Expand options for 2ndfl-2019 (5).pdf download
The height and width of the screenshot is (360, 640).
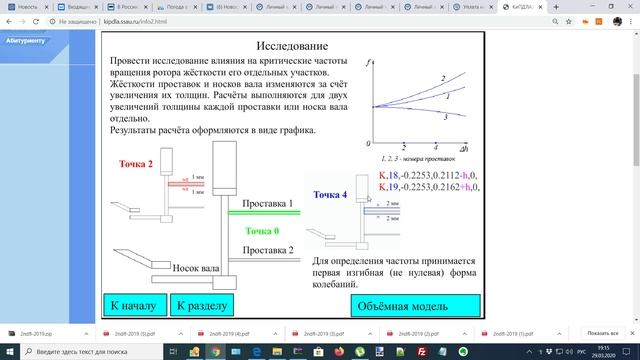[180, 333]
